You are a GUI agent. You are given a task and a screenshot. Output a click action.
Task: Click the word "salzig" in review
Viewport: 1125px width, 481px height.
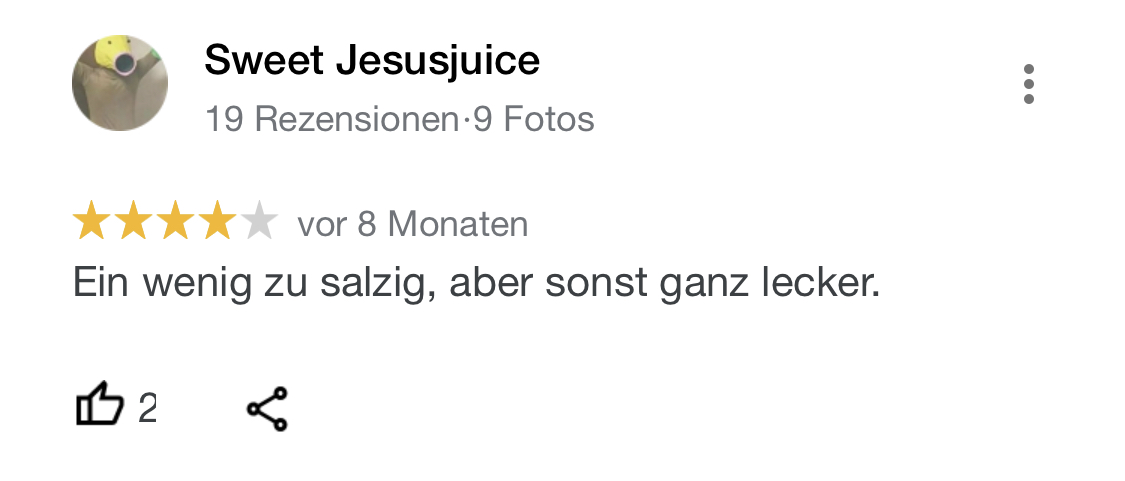click(378, 284)
